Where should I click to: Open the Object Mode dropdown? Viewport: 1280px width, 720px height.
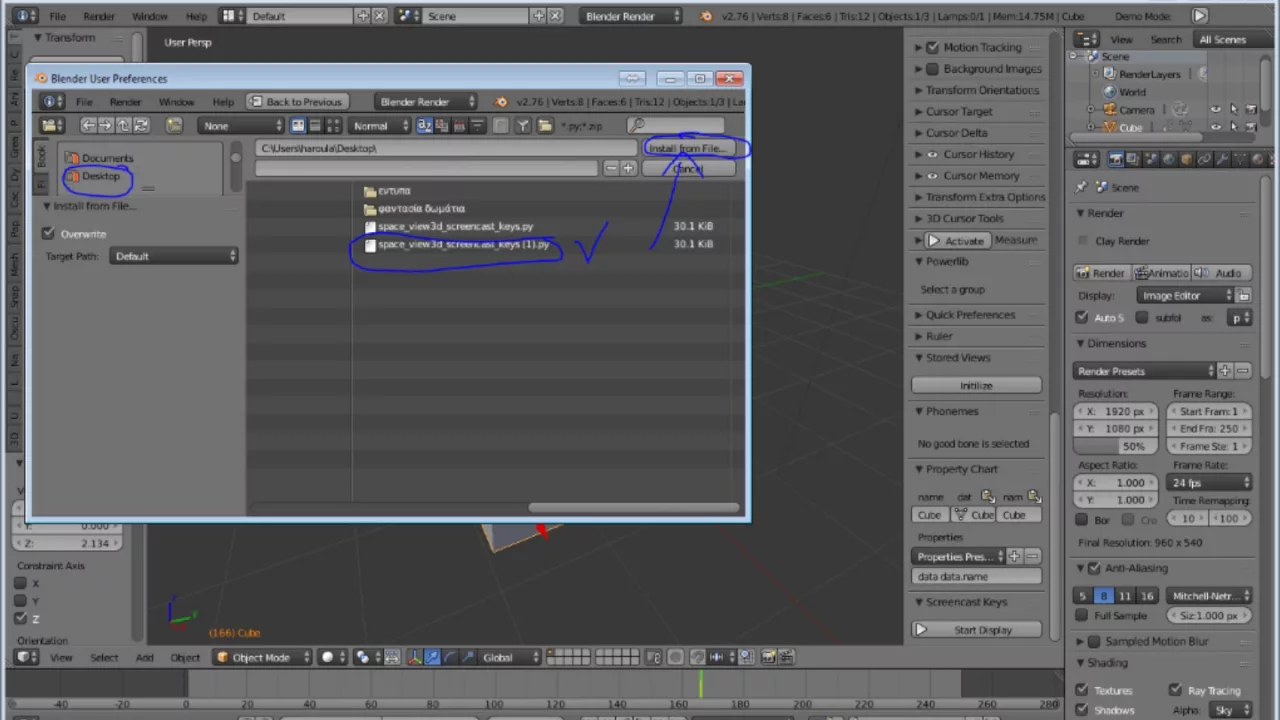pyautogui.click(x=262, y=657)
